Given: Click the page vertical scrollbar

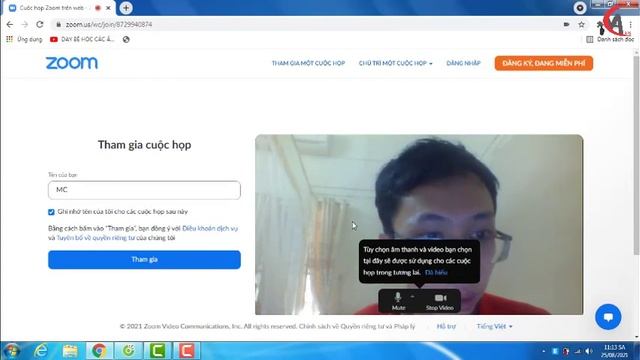Looking at the screenshot, I should tap(636, 155).
